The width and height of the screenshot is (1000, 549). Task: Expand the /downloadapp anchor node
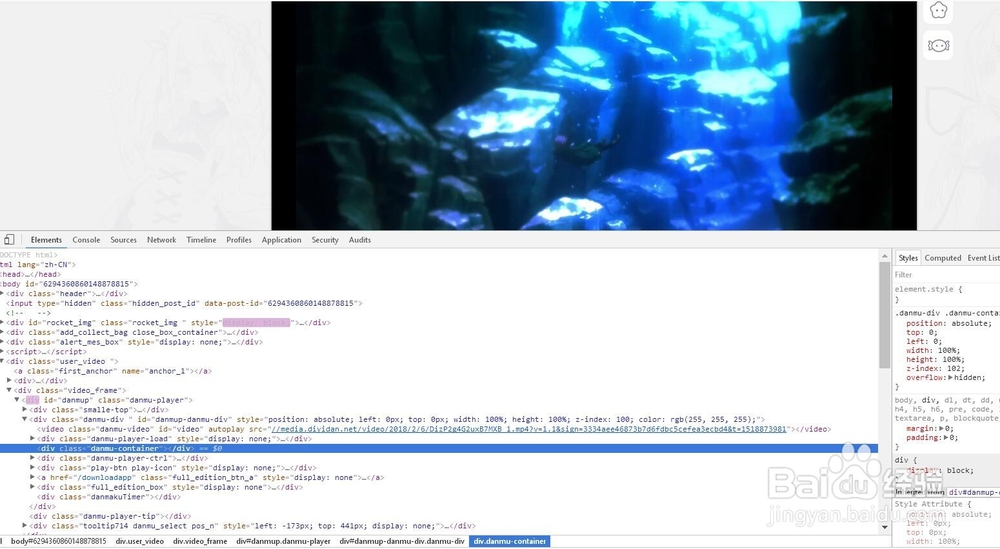(33, 477)
